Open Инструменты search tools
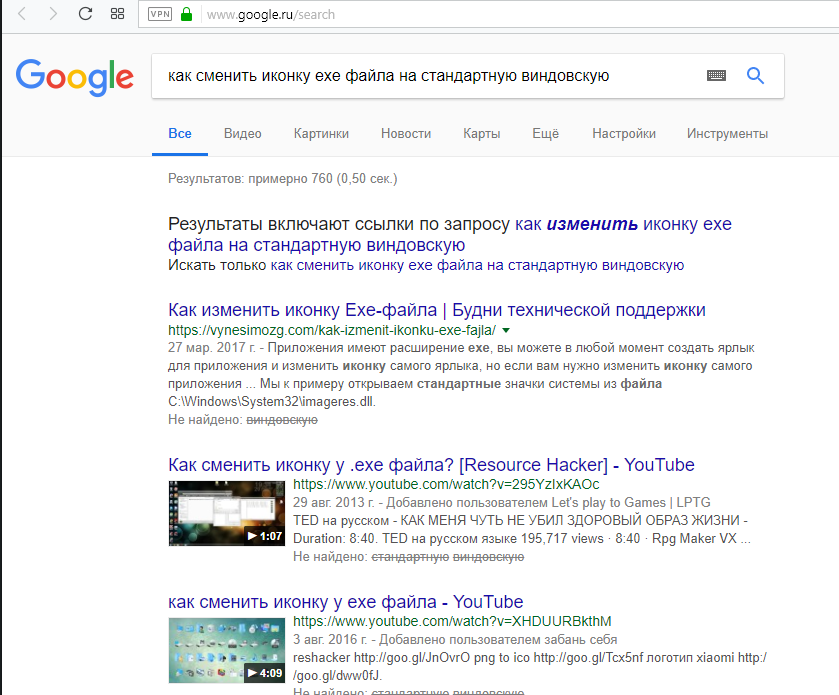 tap(727, 134)
